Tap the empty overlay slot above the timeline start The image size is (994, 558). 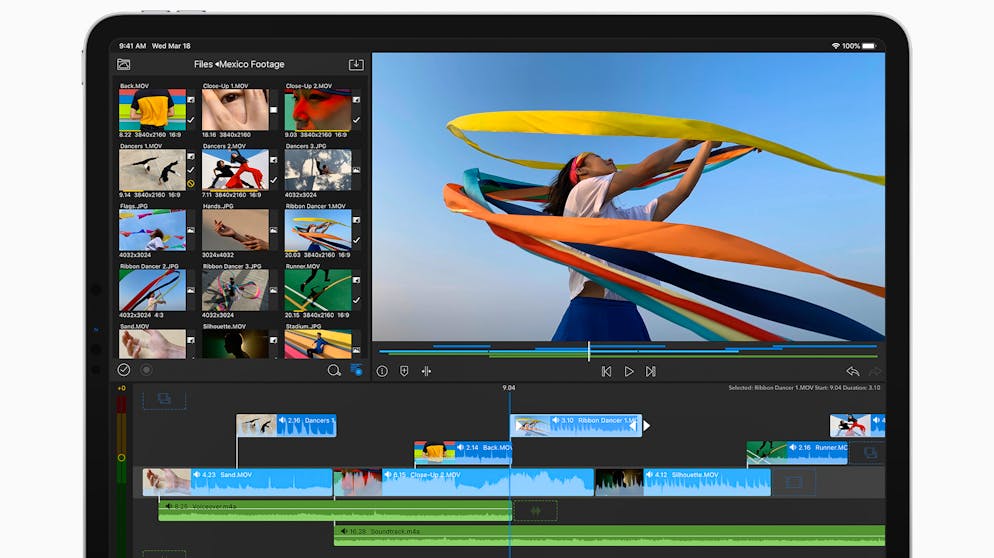(164, 399)
